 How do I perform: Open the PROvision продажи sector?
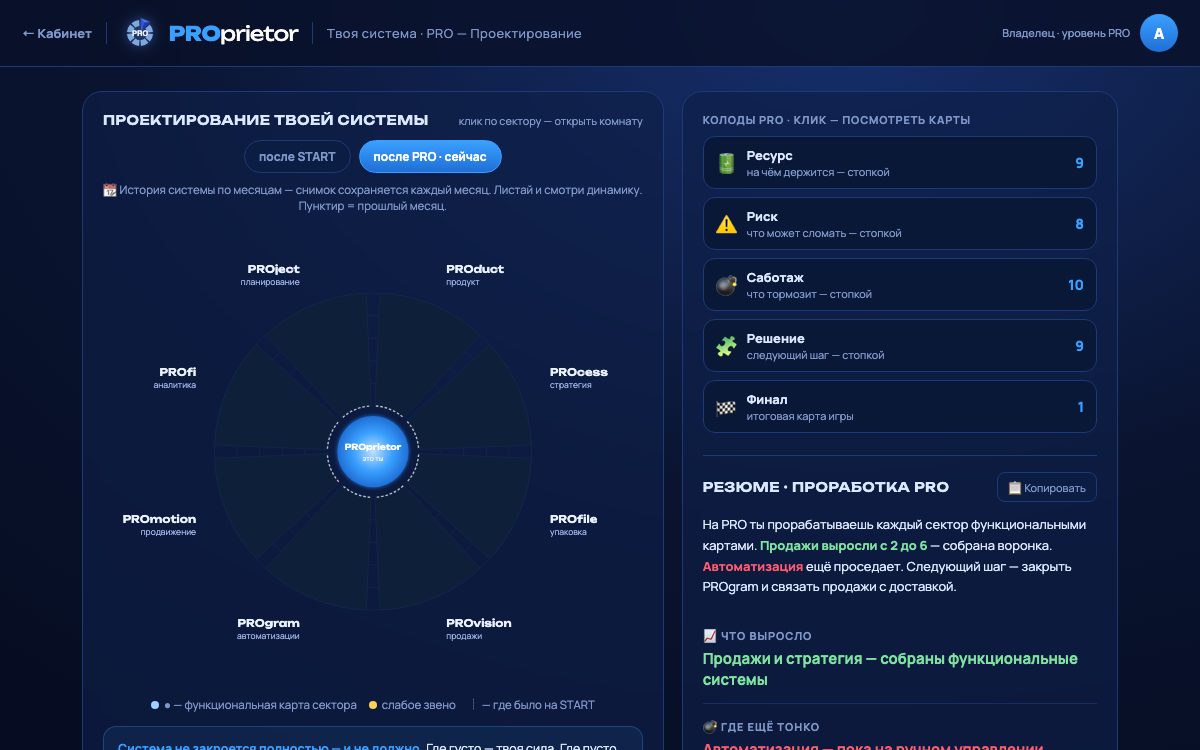pos(479,629)
